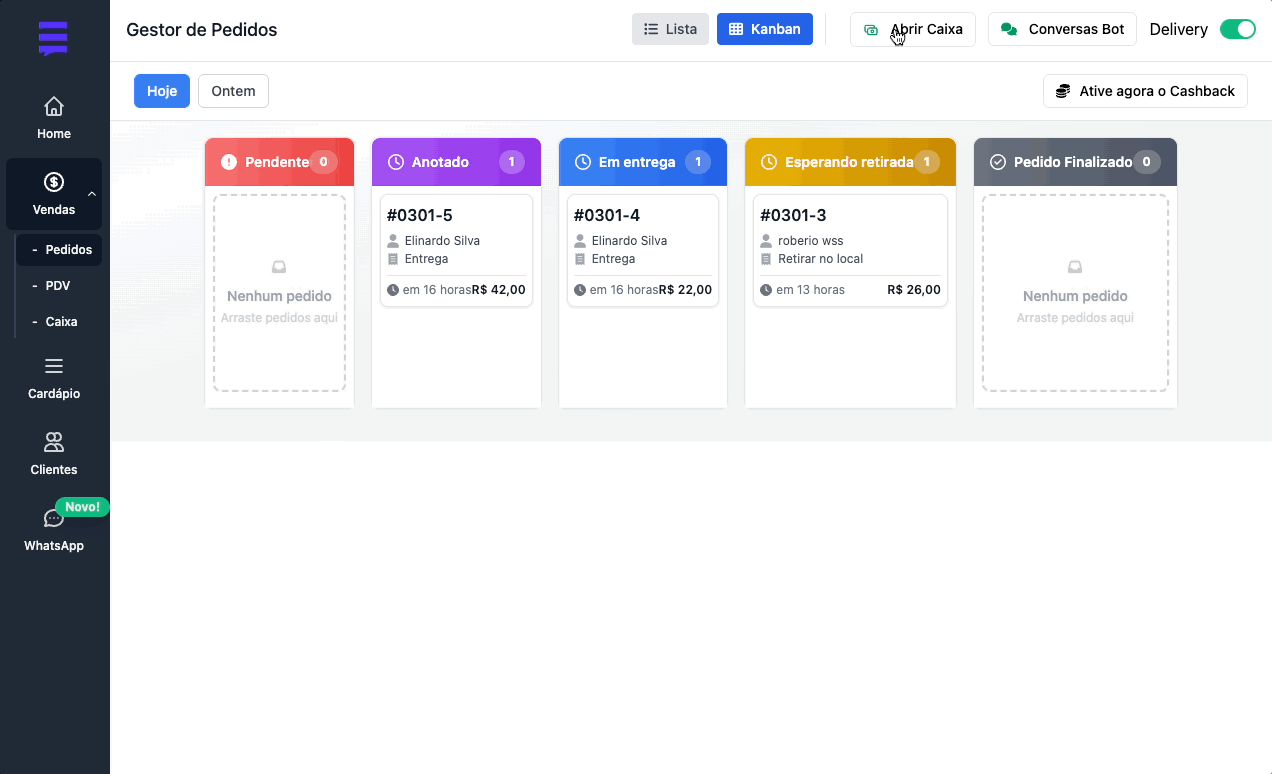Image resolution: width=1272 pixels, height=774 pixels.
Task: Switch to Lista view
Action: point(670,29)
